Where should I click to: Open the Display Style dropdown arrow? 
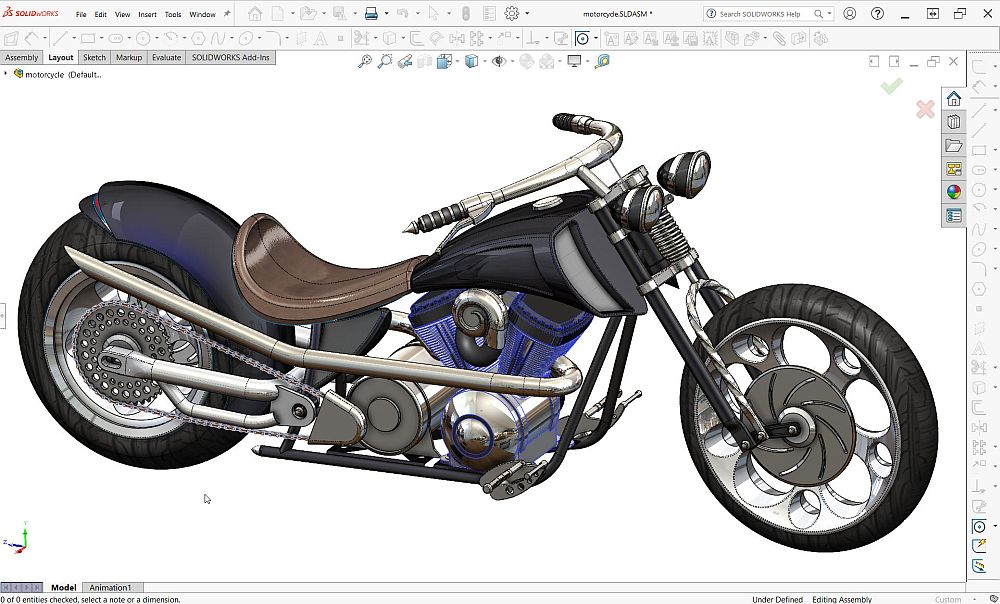pyautogui.click(x=486, y=60)
